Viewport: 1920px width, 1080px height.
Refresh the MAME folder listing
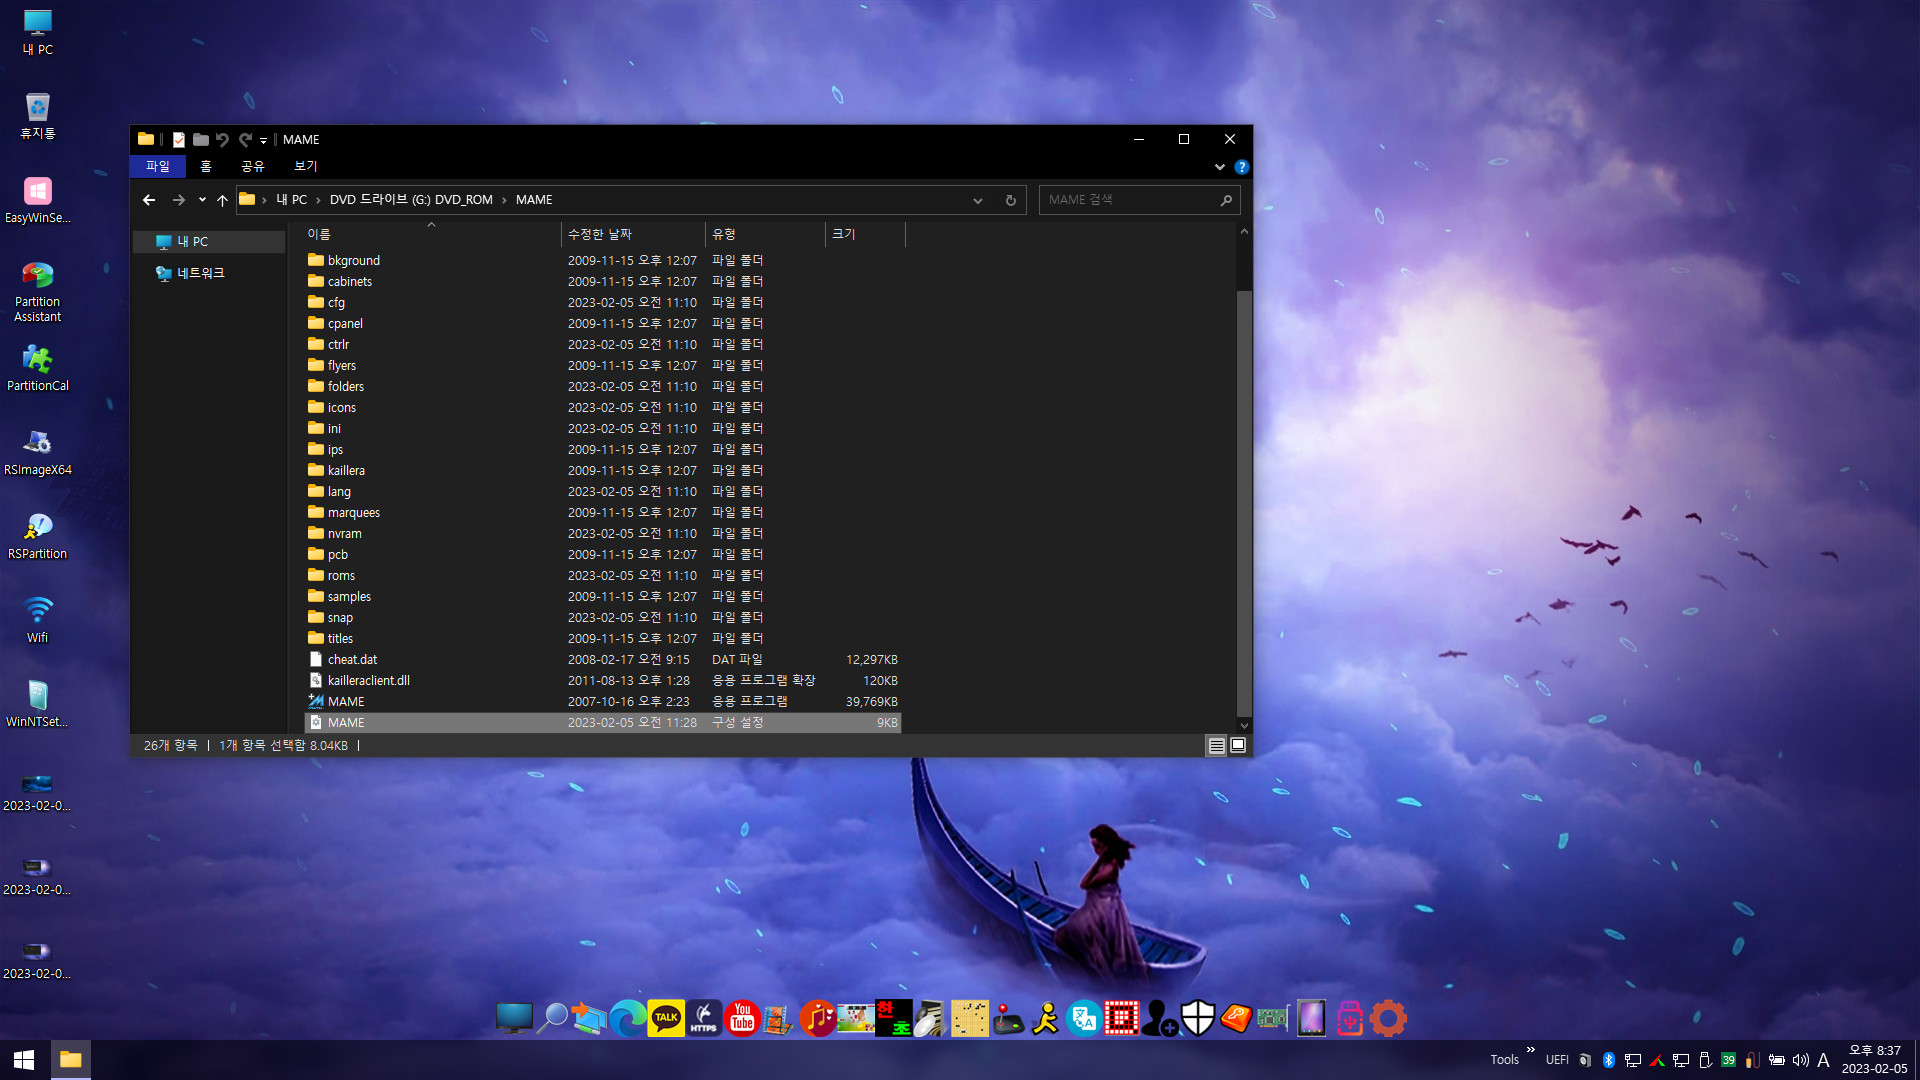1010,200
